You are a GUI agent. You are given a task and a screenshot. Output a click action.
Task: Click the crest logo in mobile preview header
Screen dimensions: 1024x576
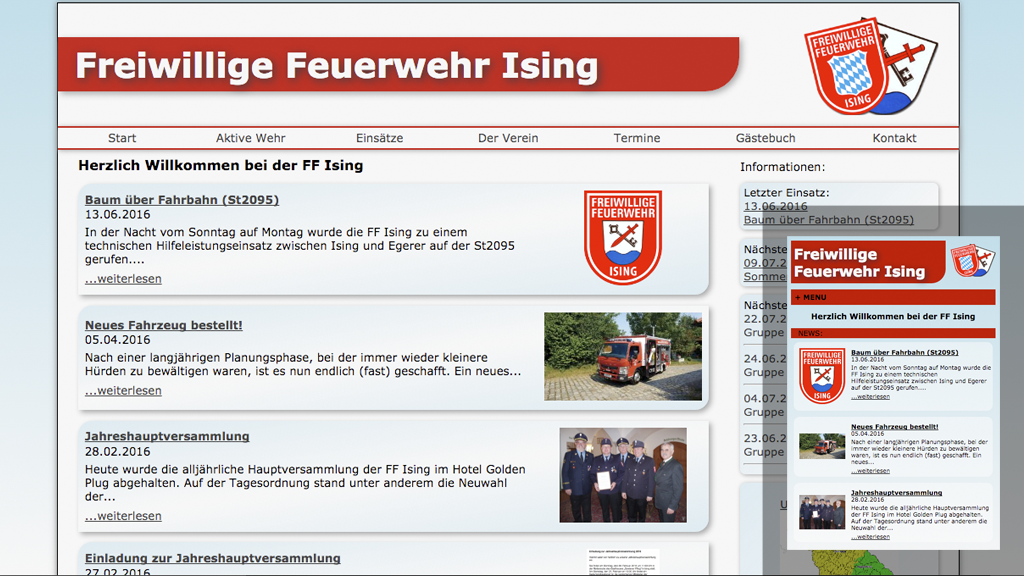click(970, 262)
